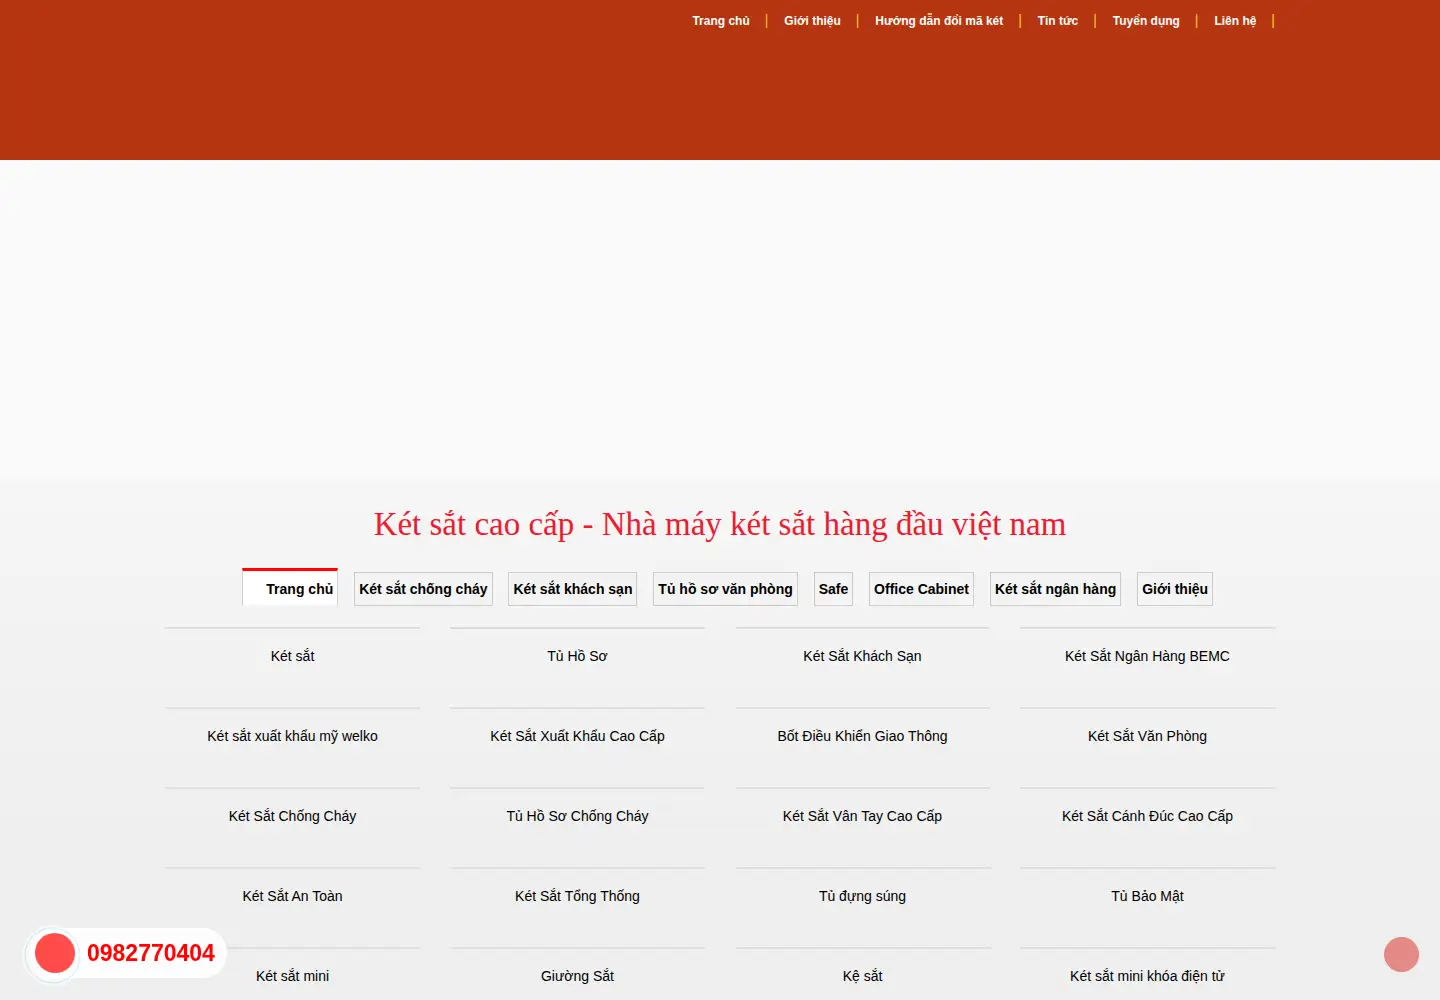This screenshot has width=1440, height=1000.
Task: Switch to the Office Cabinet tab
Action: (x=921, y=589)
